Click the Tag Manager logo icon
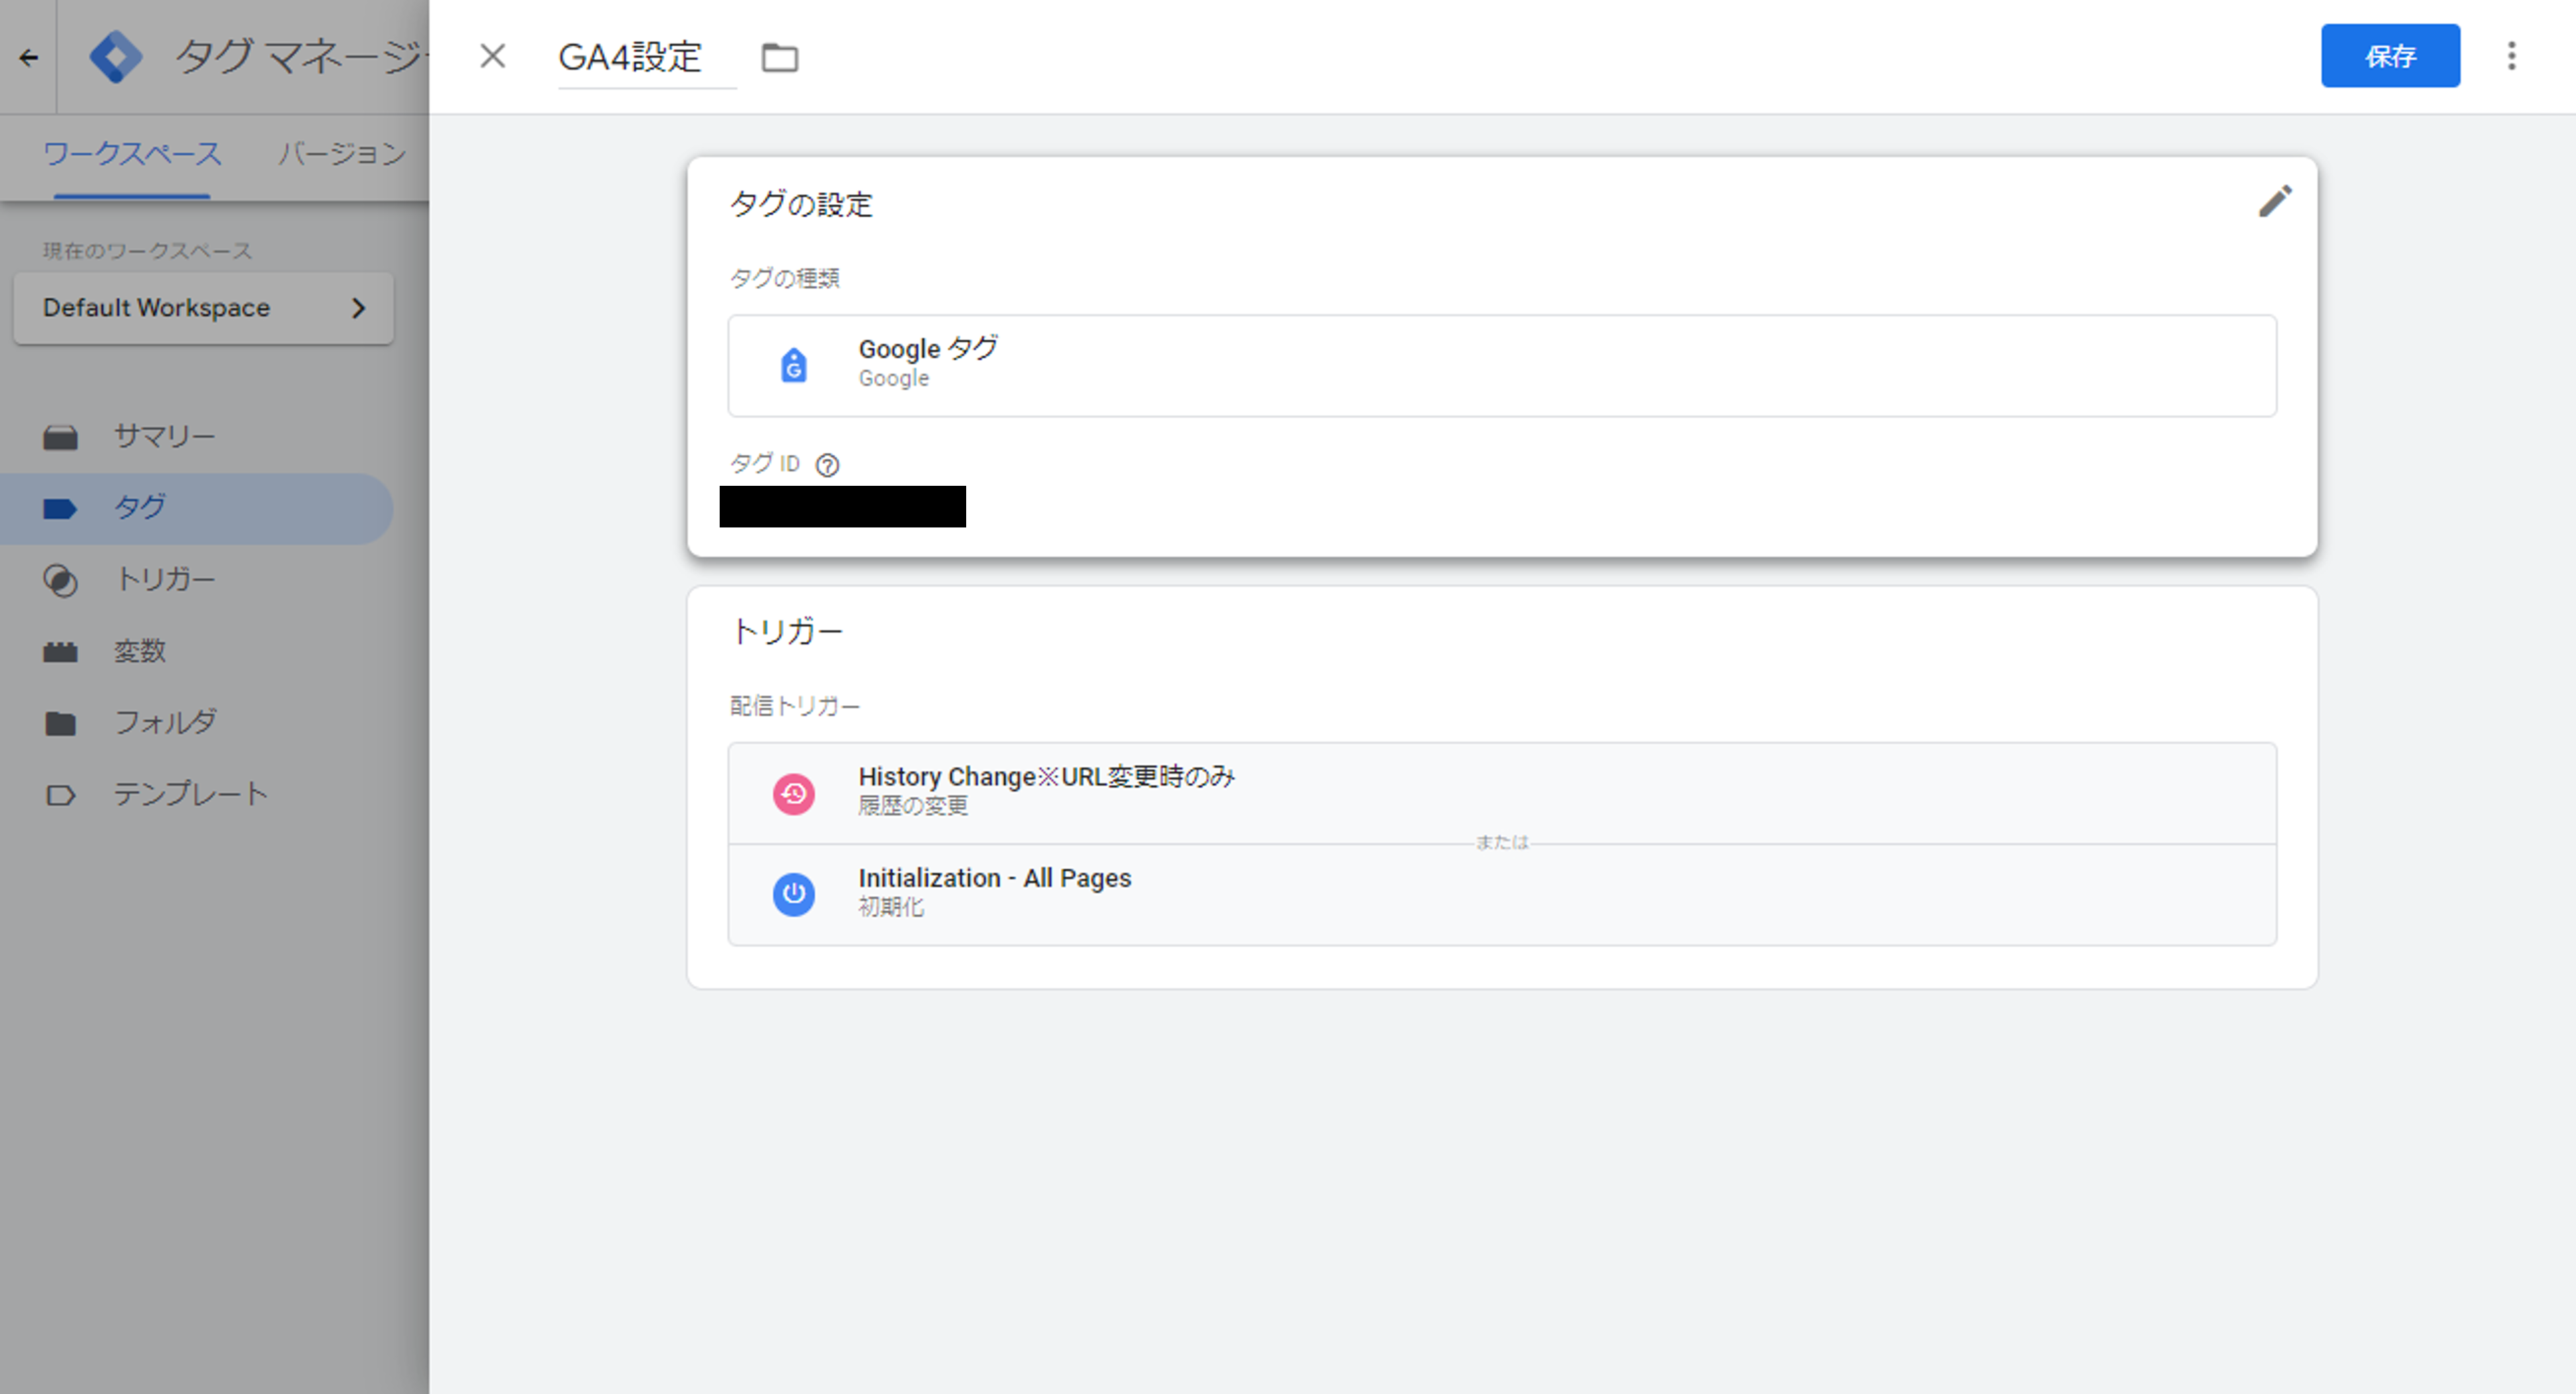 coord(115,57)
